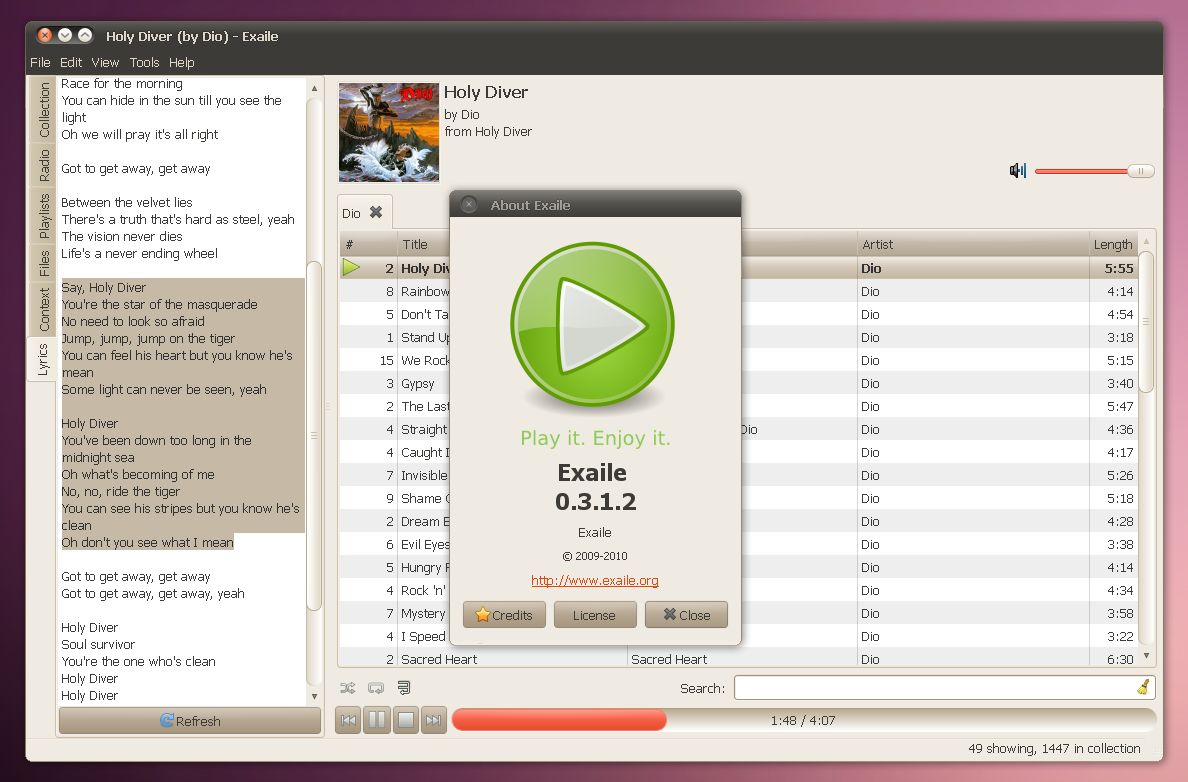Open the Radio side tab

(x=44, y=165)
